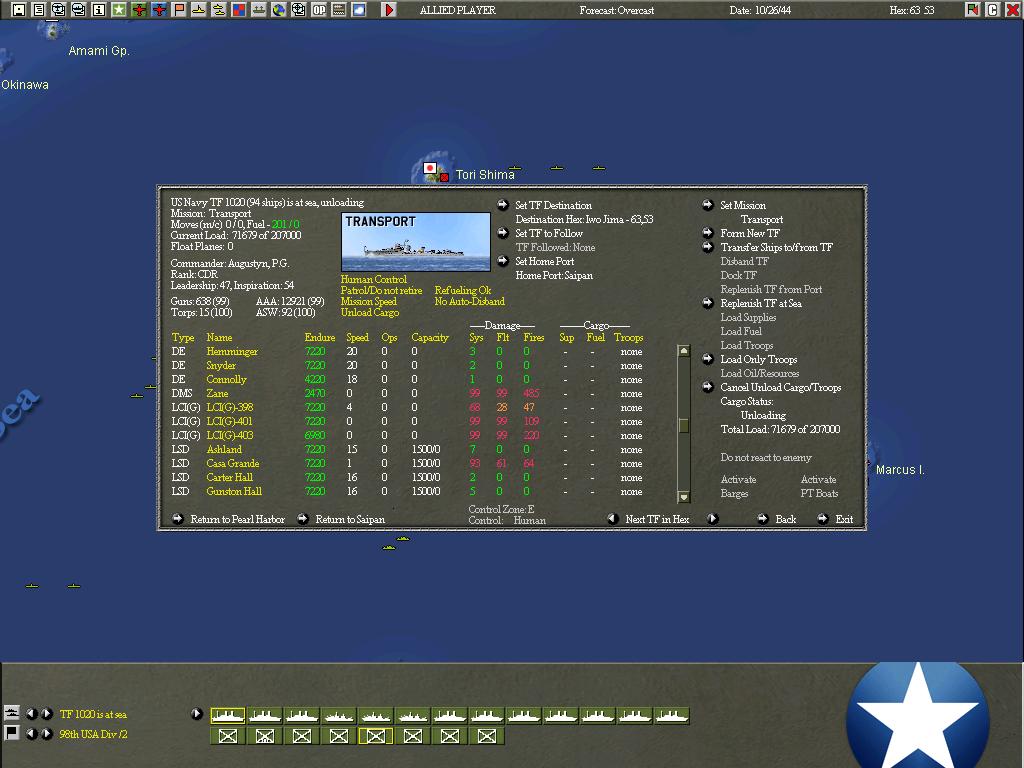1024x768 pixels.
Task: Go to previous TF in hex arrow
Action: point(613,519)
